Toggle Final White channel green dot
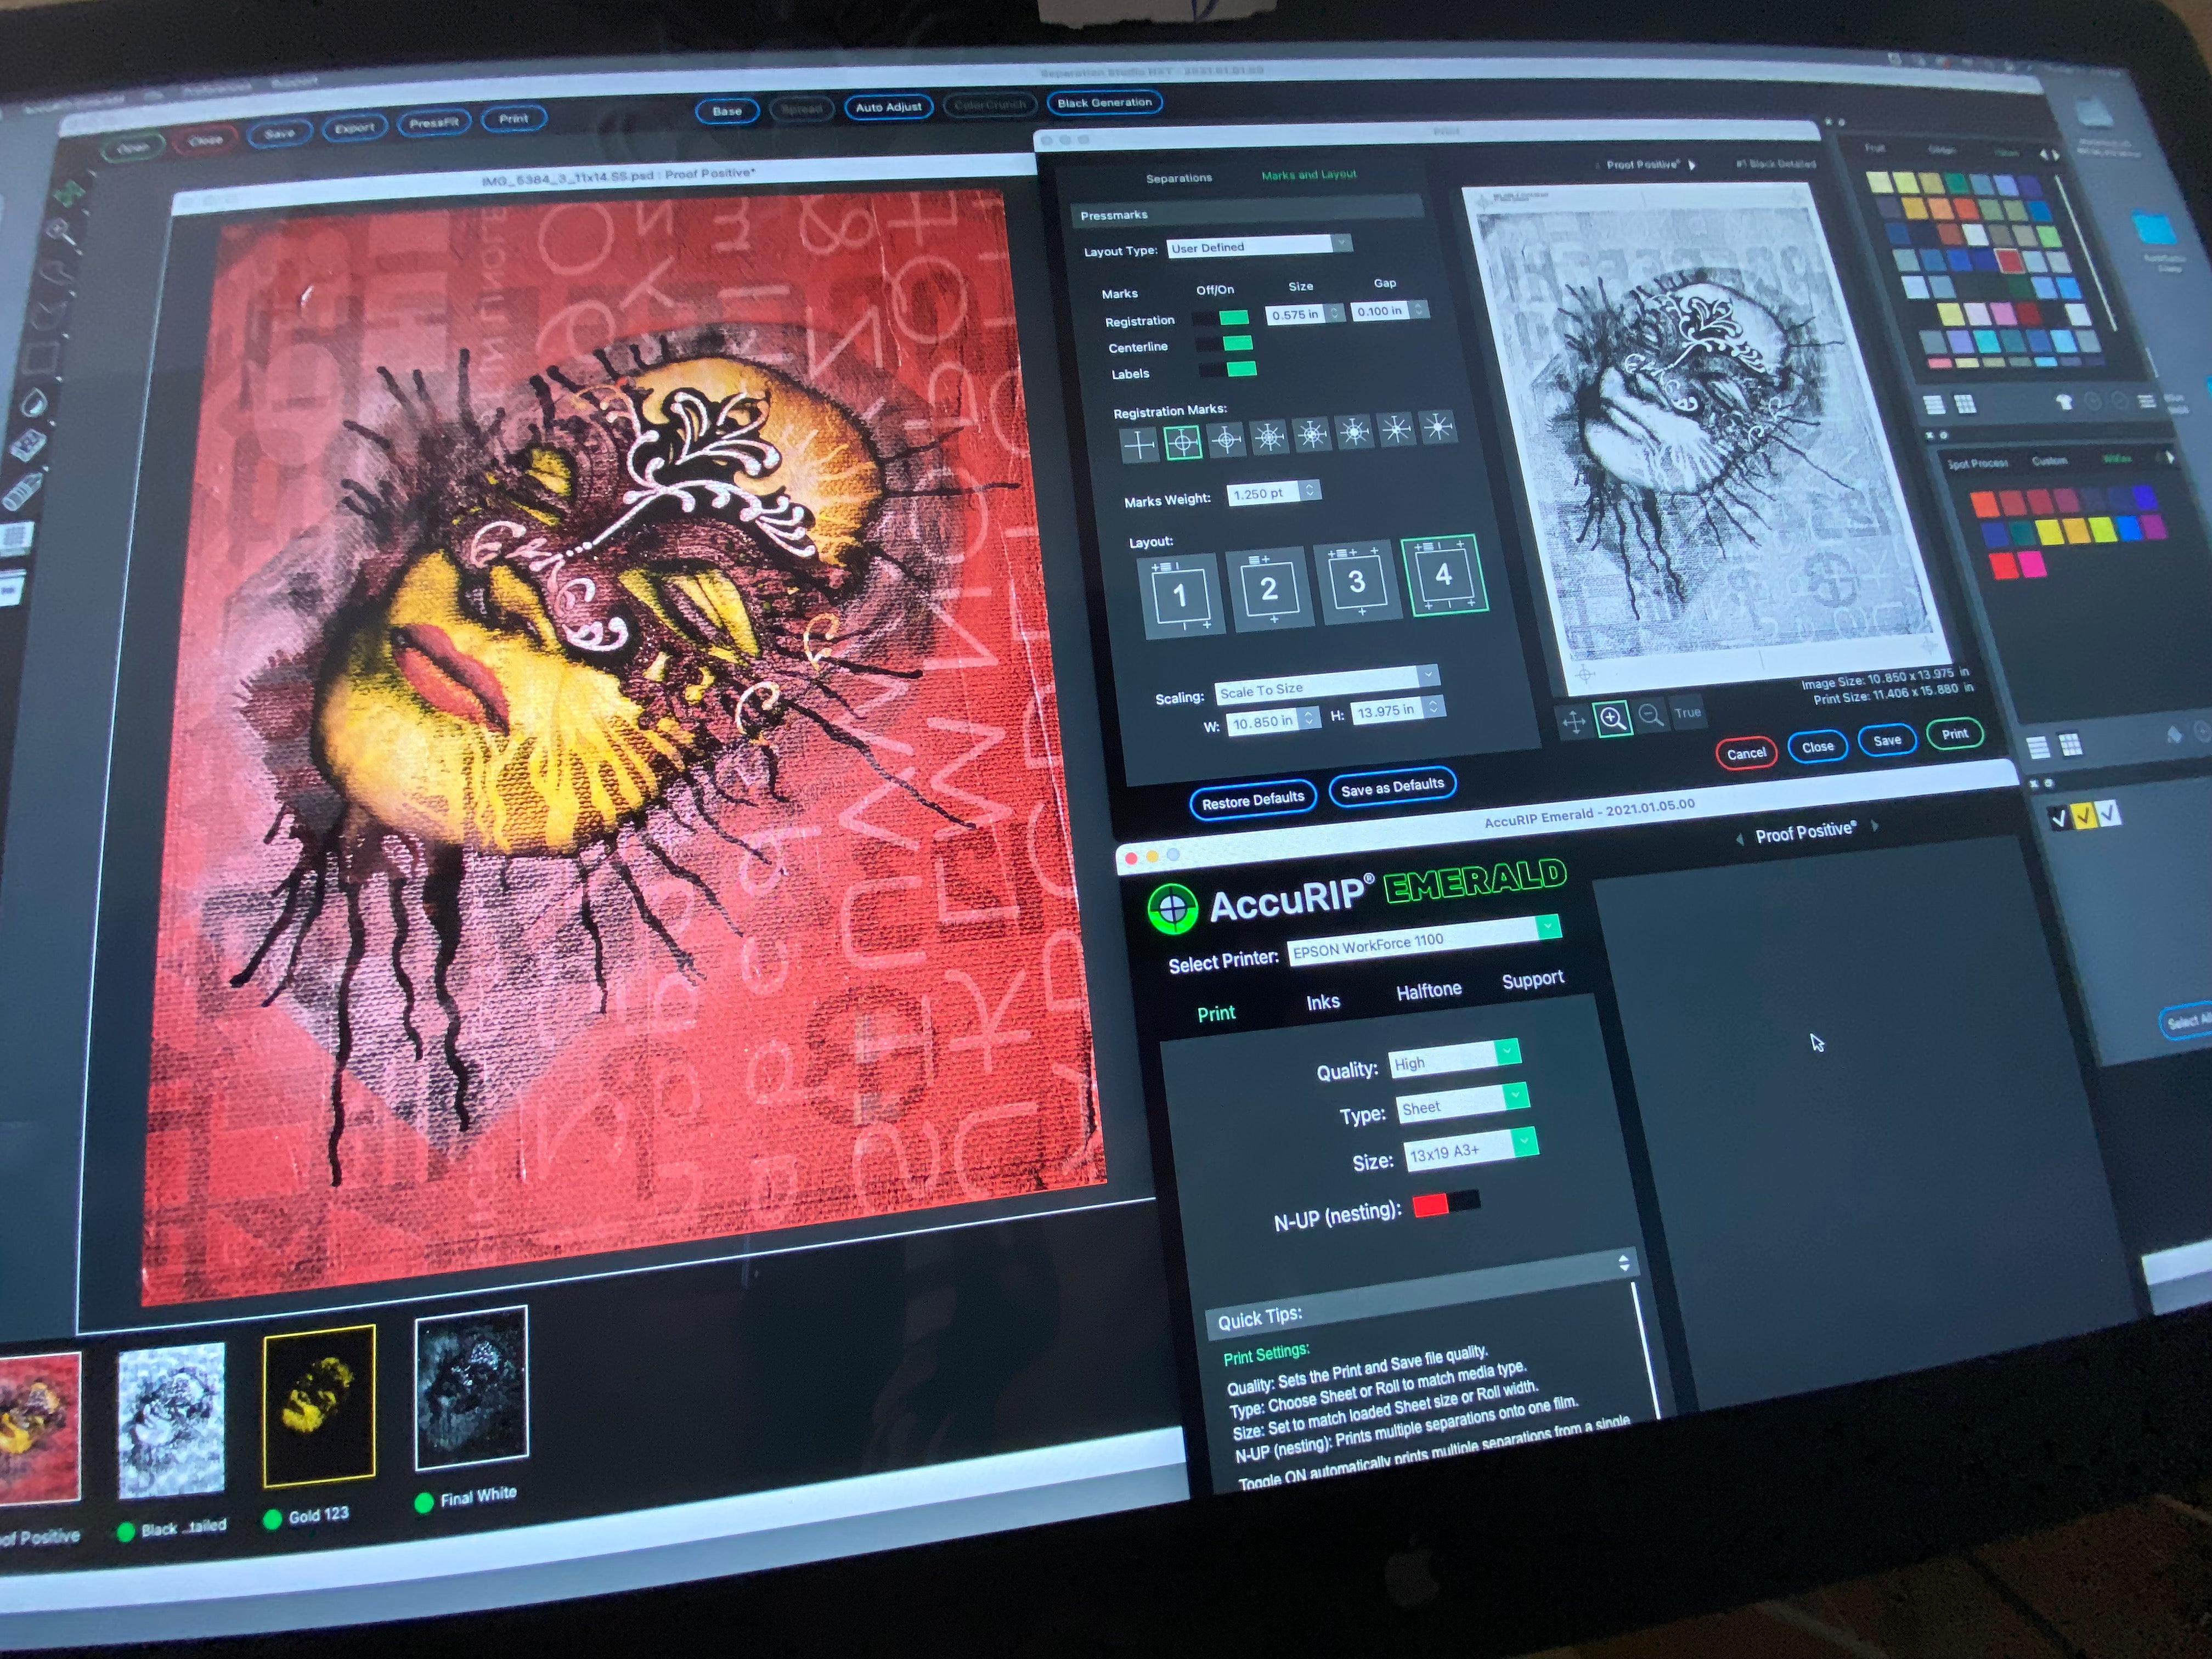2212x1659 pixels. click(423, 1502)
